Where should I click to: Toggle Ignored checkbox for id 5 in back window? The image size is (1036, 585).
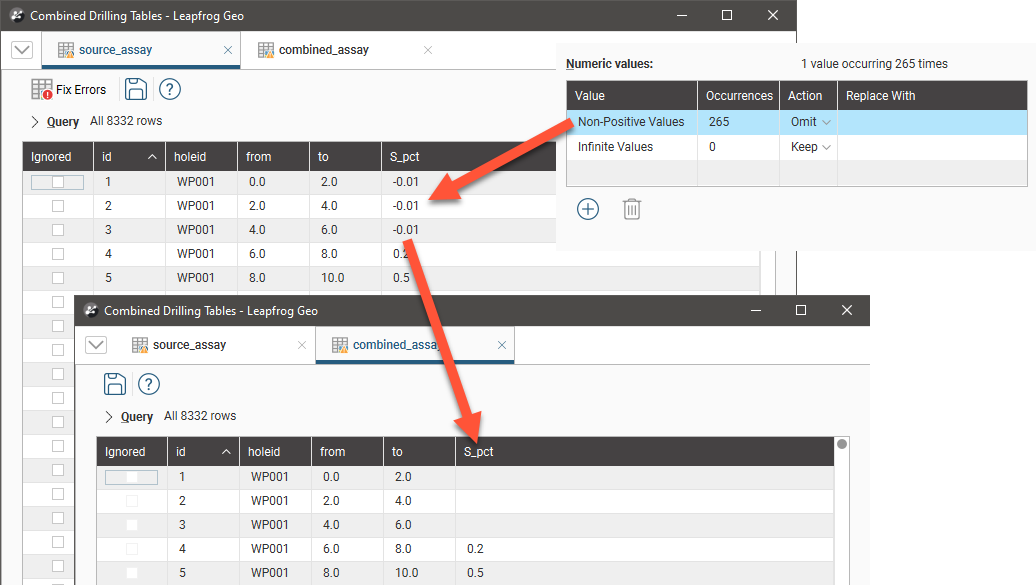click(x=58, y=278)
